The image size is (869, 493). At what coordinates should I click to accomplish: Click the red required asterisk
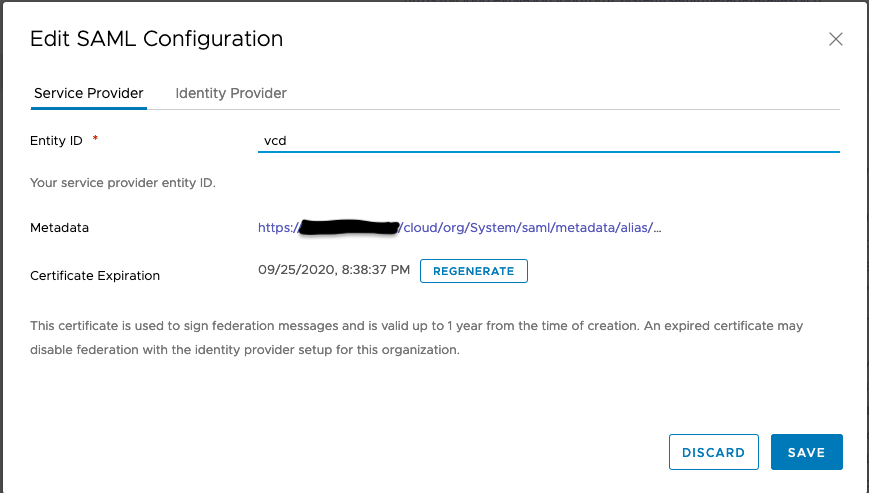95,140
